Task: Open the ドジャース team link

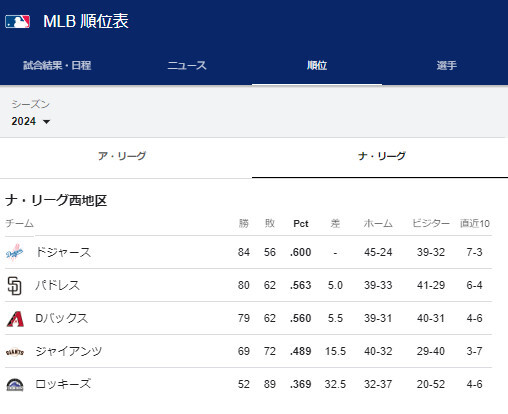Action: click(x=63, y=252)
